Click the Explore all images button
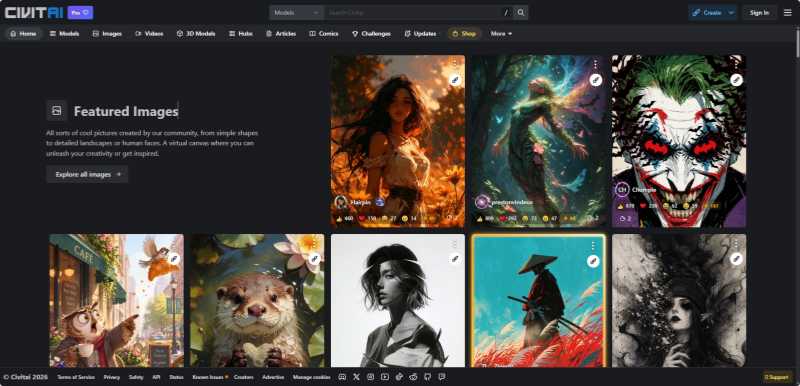 pos(87,174)
